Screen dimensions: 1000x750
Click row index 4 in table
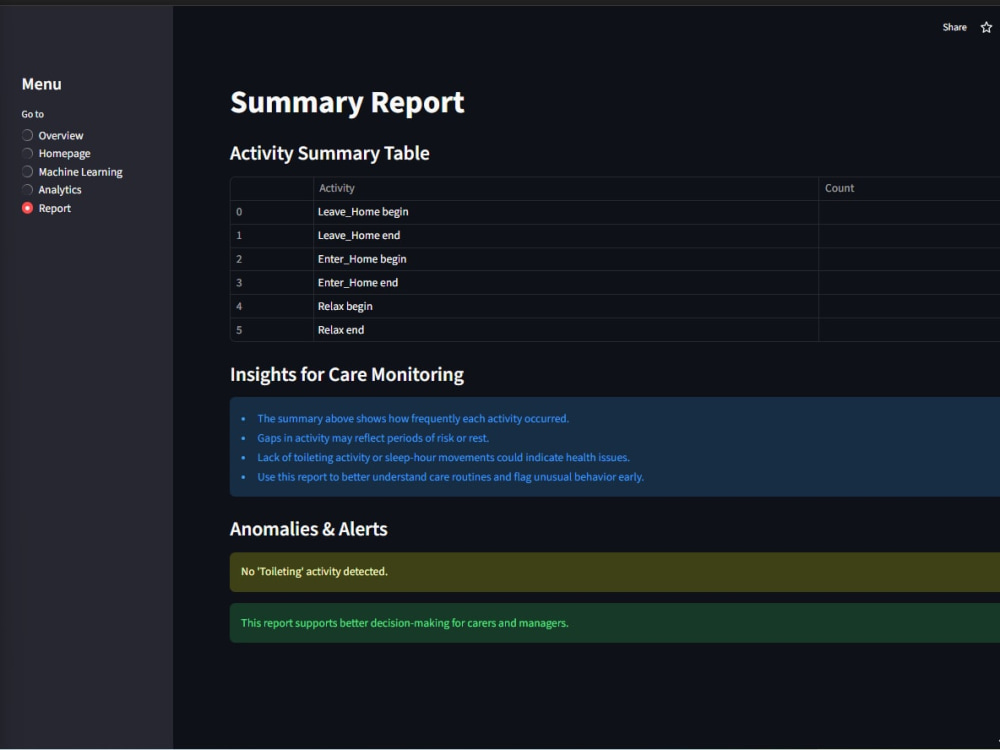(x=272, y=306)
